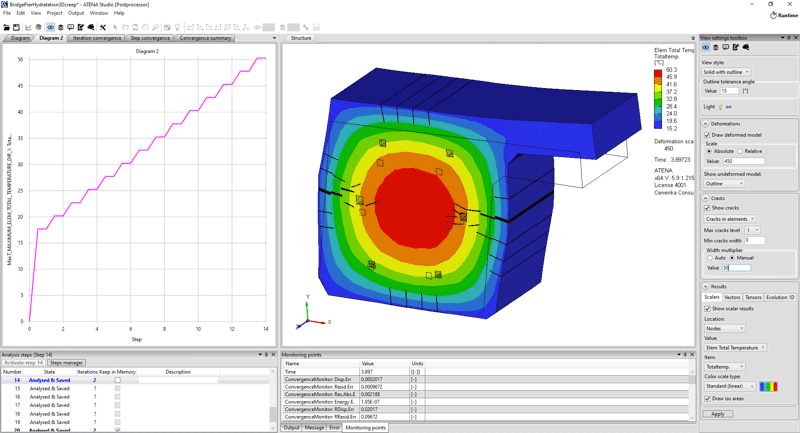Click the graph chart icon in main toolbar

click(28, 28)
